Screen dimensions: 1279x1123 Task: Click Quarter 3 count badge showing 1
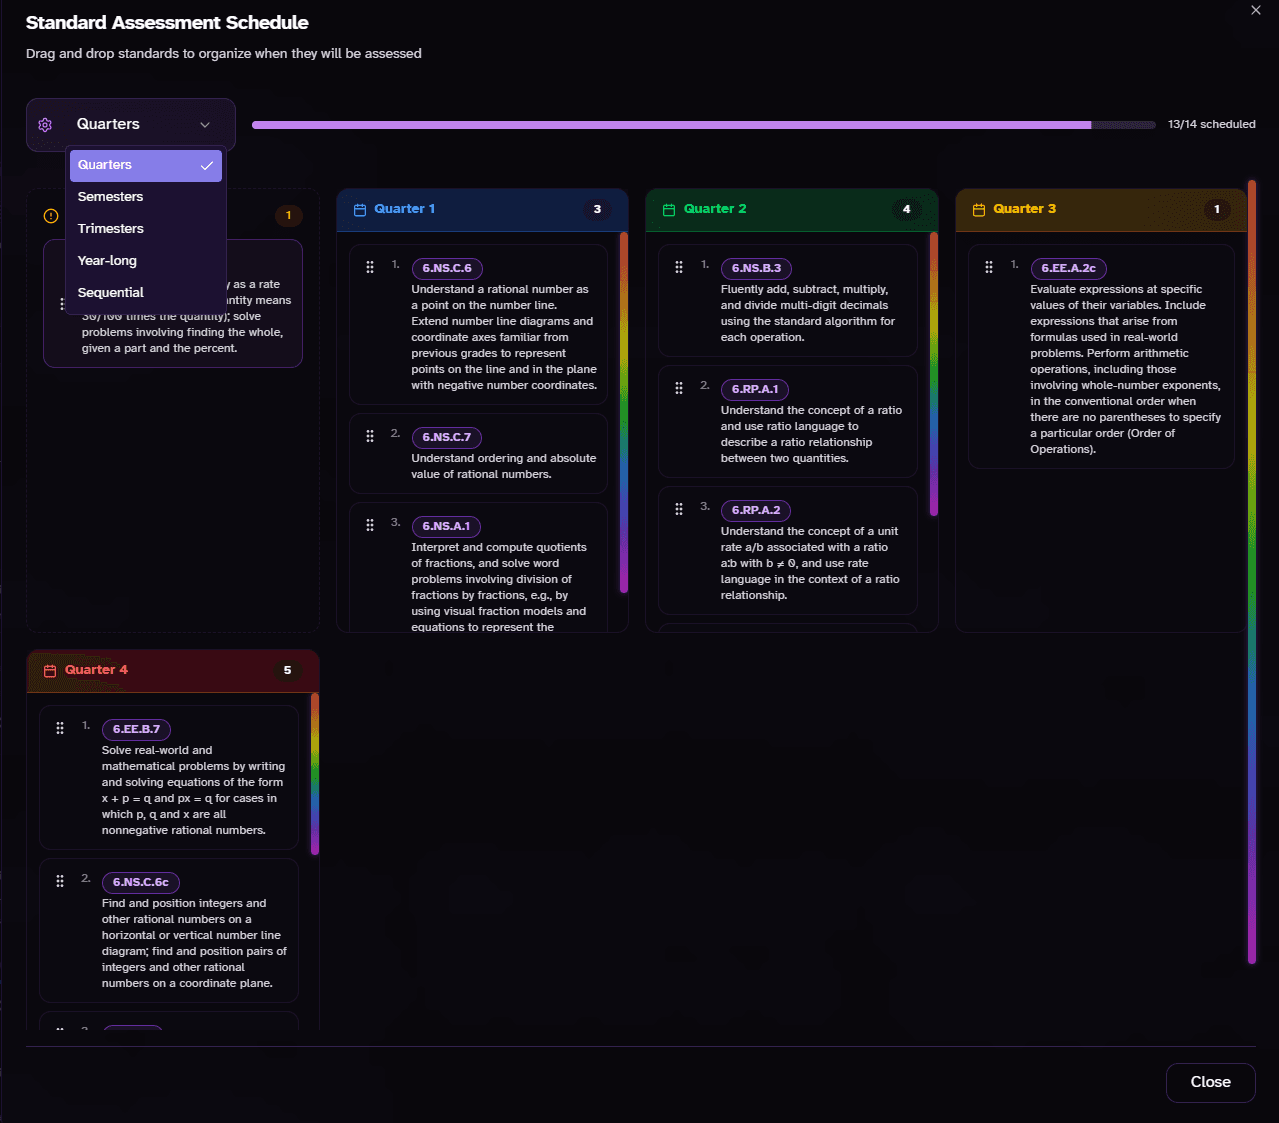pyautogui.click(x=1216, y=210)
